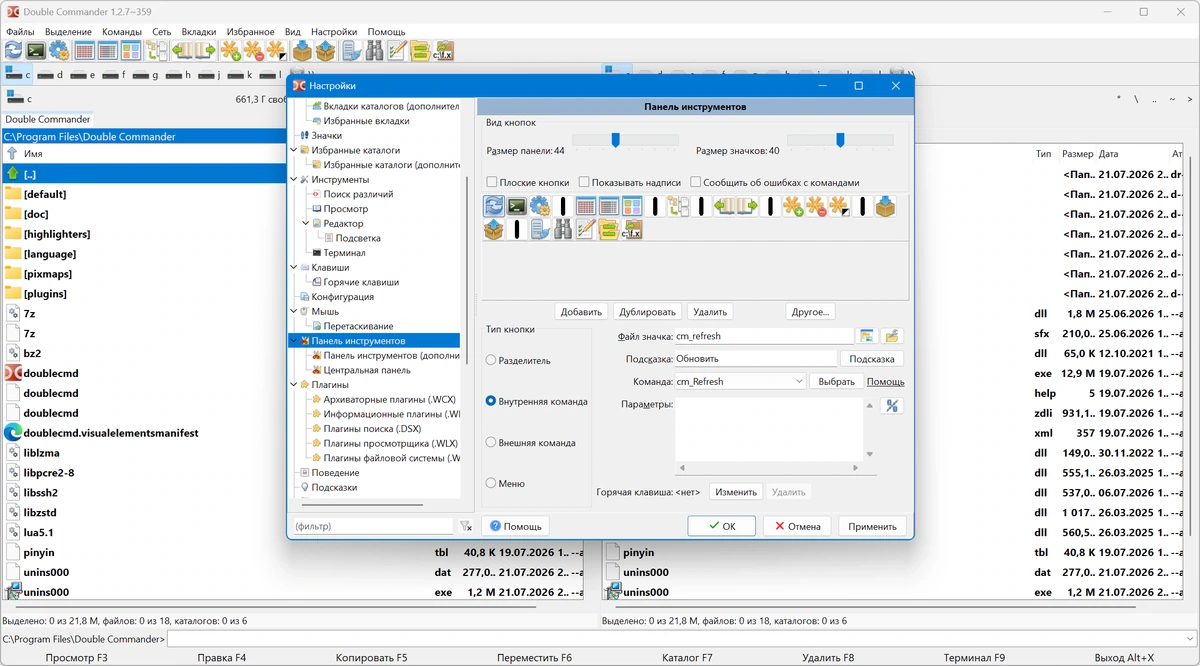Screen dimensions: 1200x666
Task: Click the open folder icon next to icon file
Action: tap(891, 336)
